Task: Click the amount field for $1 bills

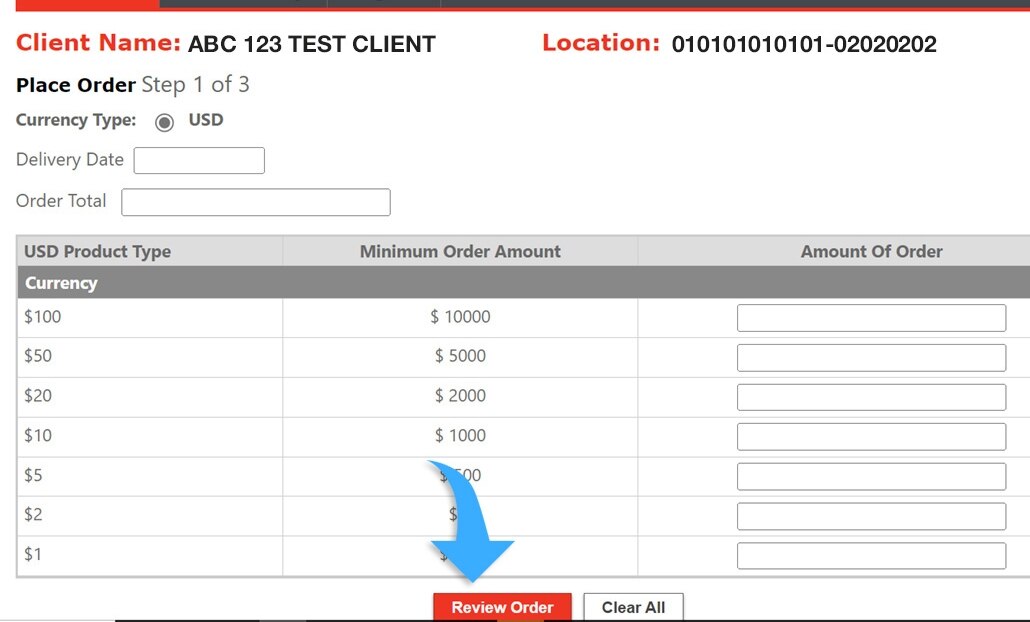Action: pos(870,555)
